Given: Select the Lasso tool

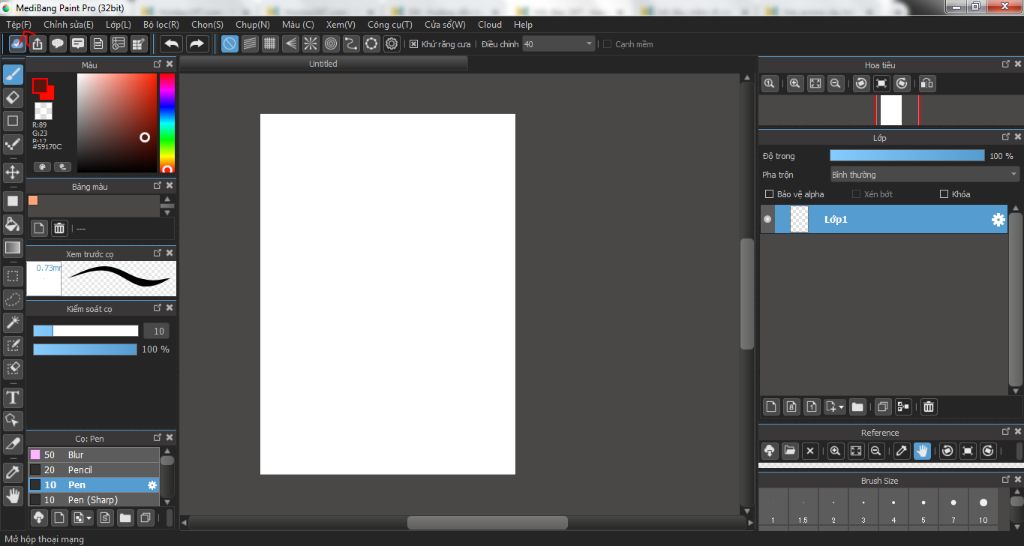Looking at the screenshot, I should pos(12,300).
